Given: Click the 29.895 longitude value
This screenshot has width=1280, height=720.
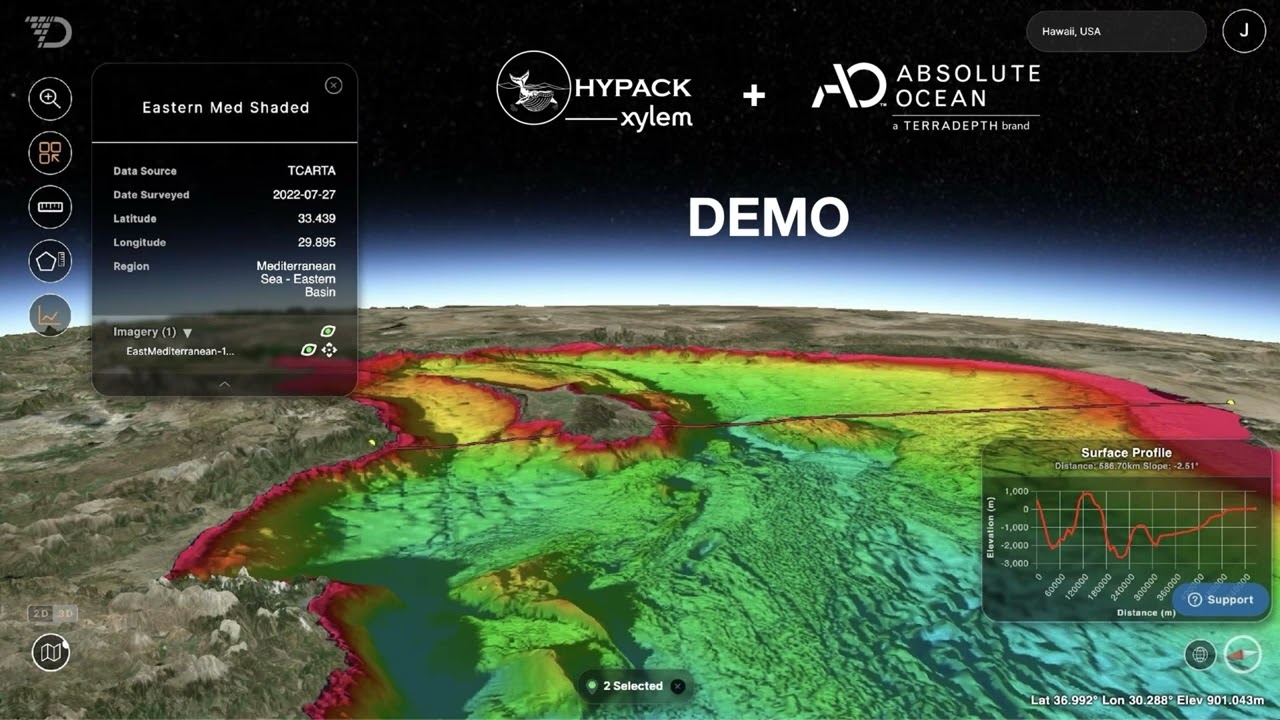Looking at the screenshot, I should click(x=317, y=243).
